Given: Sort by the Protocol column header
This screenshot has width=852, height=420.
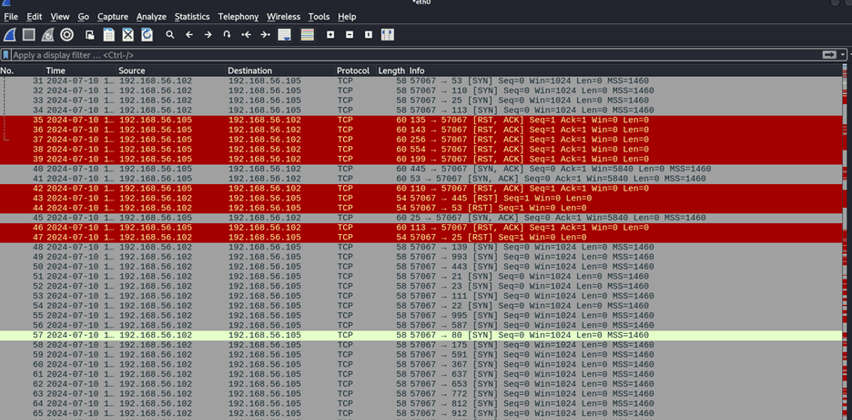Looking at the screenshot, I should (x=355, y=71).
